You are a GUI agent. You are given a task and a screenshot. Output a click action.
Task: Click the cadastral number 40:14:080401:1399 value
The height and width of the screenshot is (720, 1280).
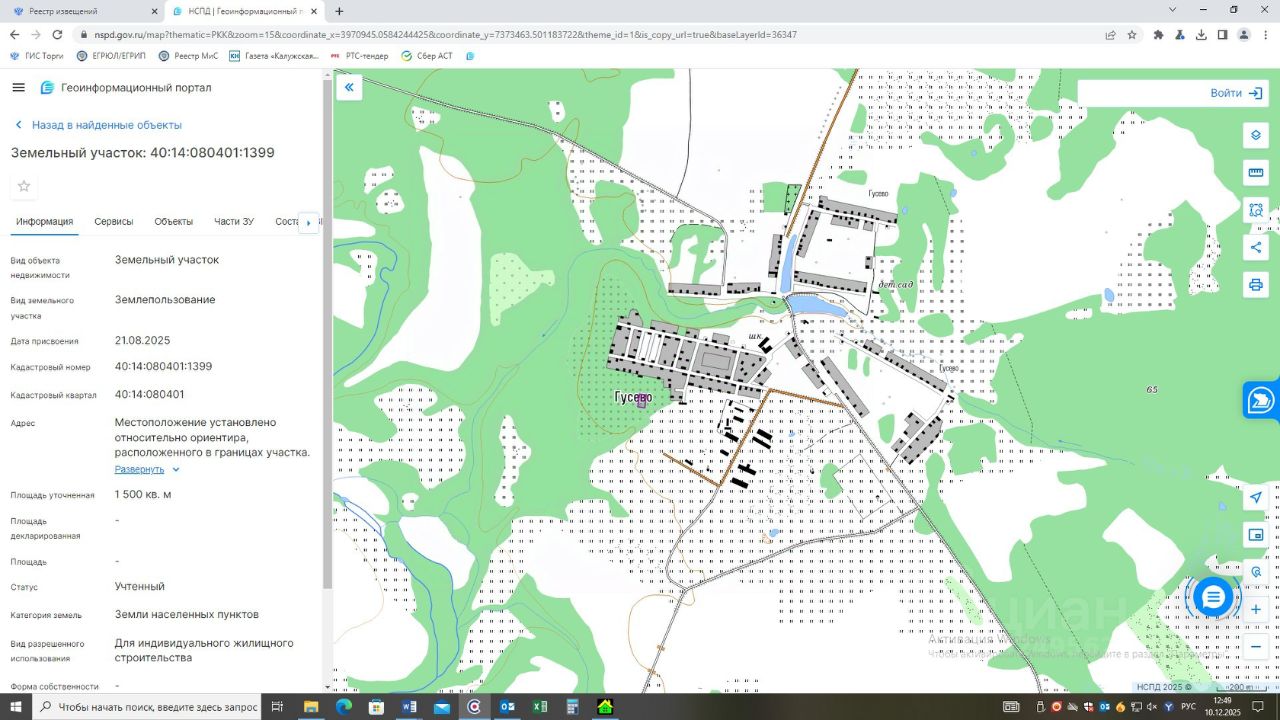[x=163, y=367]
